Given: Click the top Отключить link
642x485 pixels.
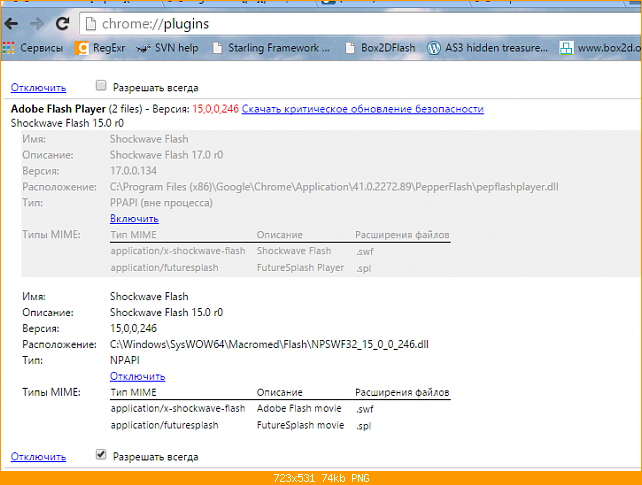Looking at the screenshot, I should 38,88.
